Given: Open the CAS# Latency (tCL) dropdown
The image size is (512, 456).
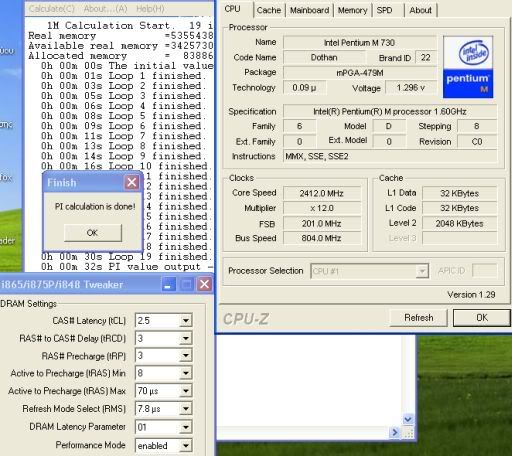Looking at the screenshot, I should click(164, 321).
